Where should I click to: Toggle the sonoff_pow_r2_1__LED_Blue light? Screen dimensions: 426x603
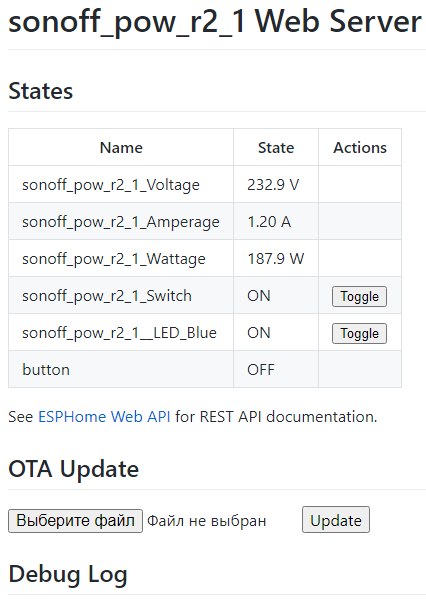tap(359, 333)
